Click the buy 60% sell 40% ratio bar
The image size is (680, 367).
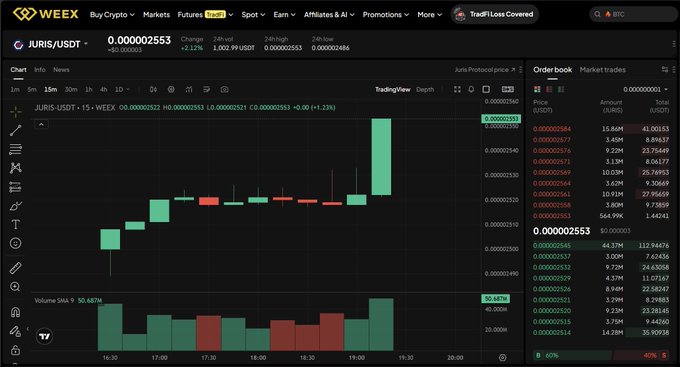coord(602,355)
